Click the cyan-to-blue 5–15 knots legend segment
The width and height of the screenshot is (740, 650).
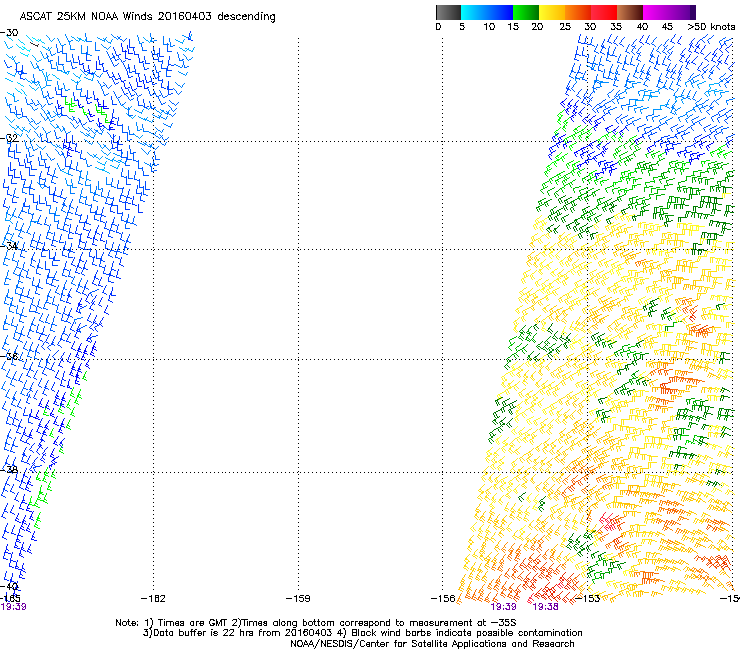[487, 12]
